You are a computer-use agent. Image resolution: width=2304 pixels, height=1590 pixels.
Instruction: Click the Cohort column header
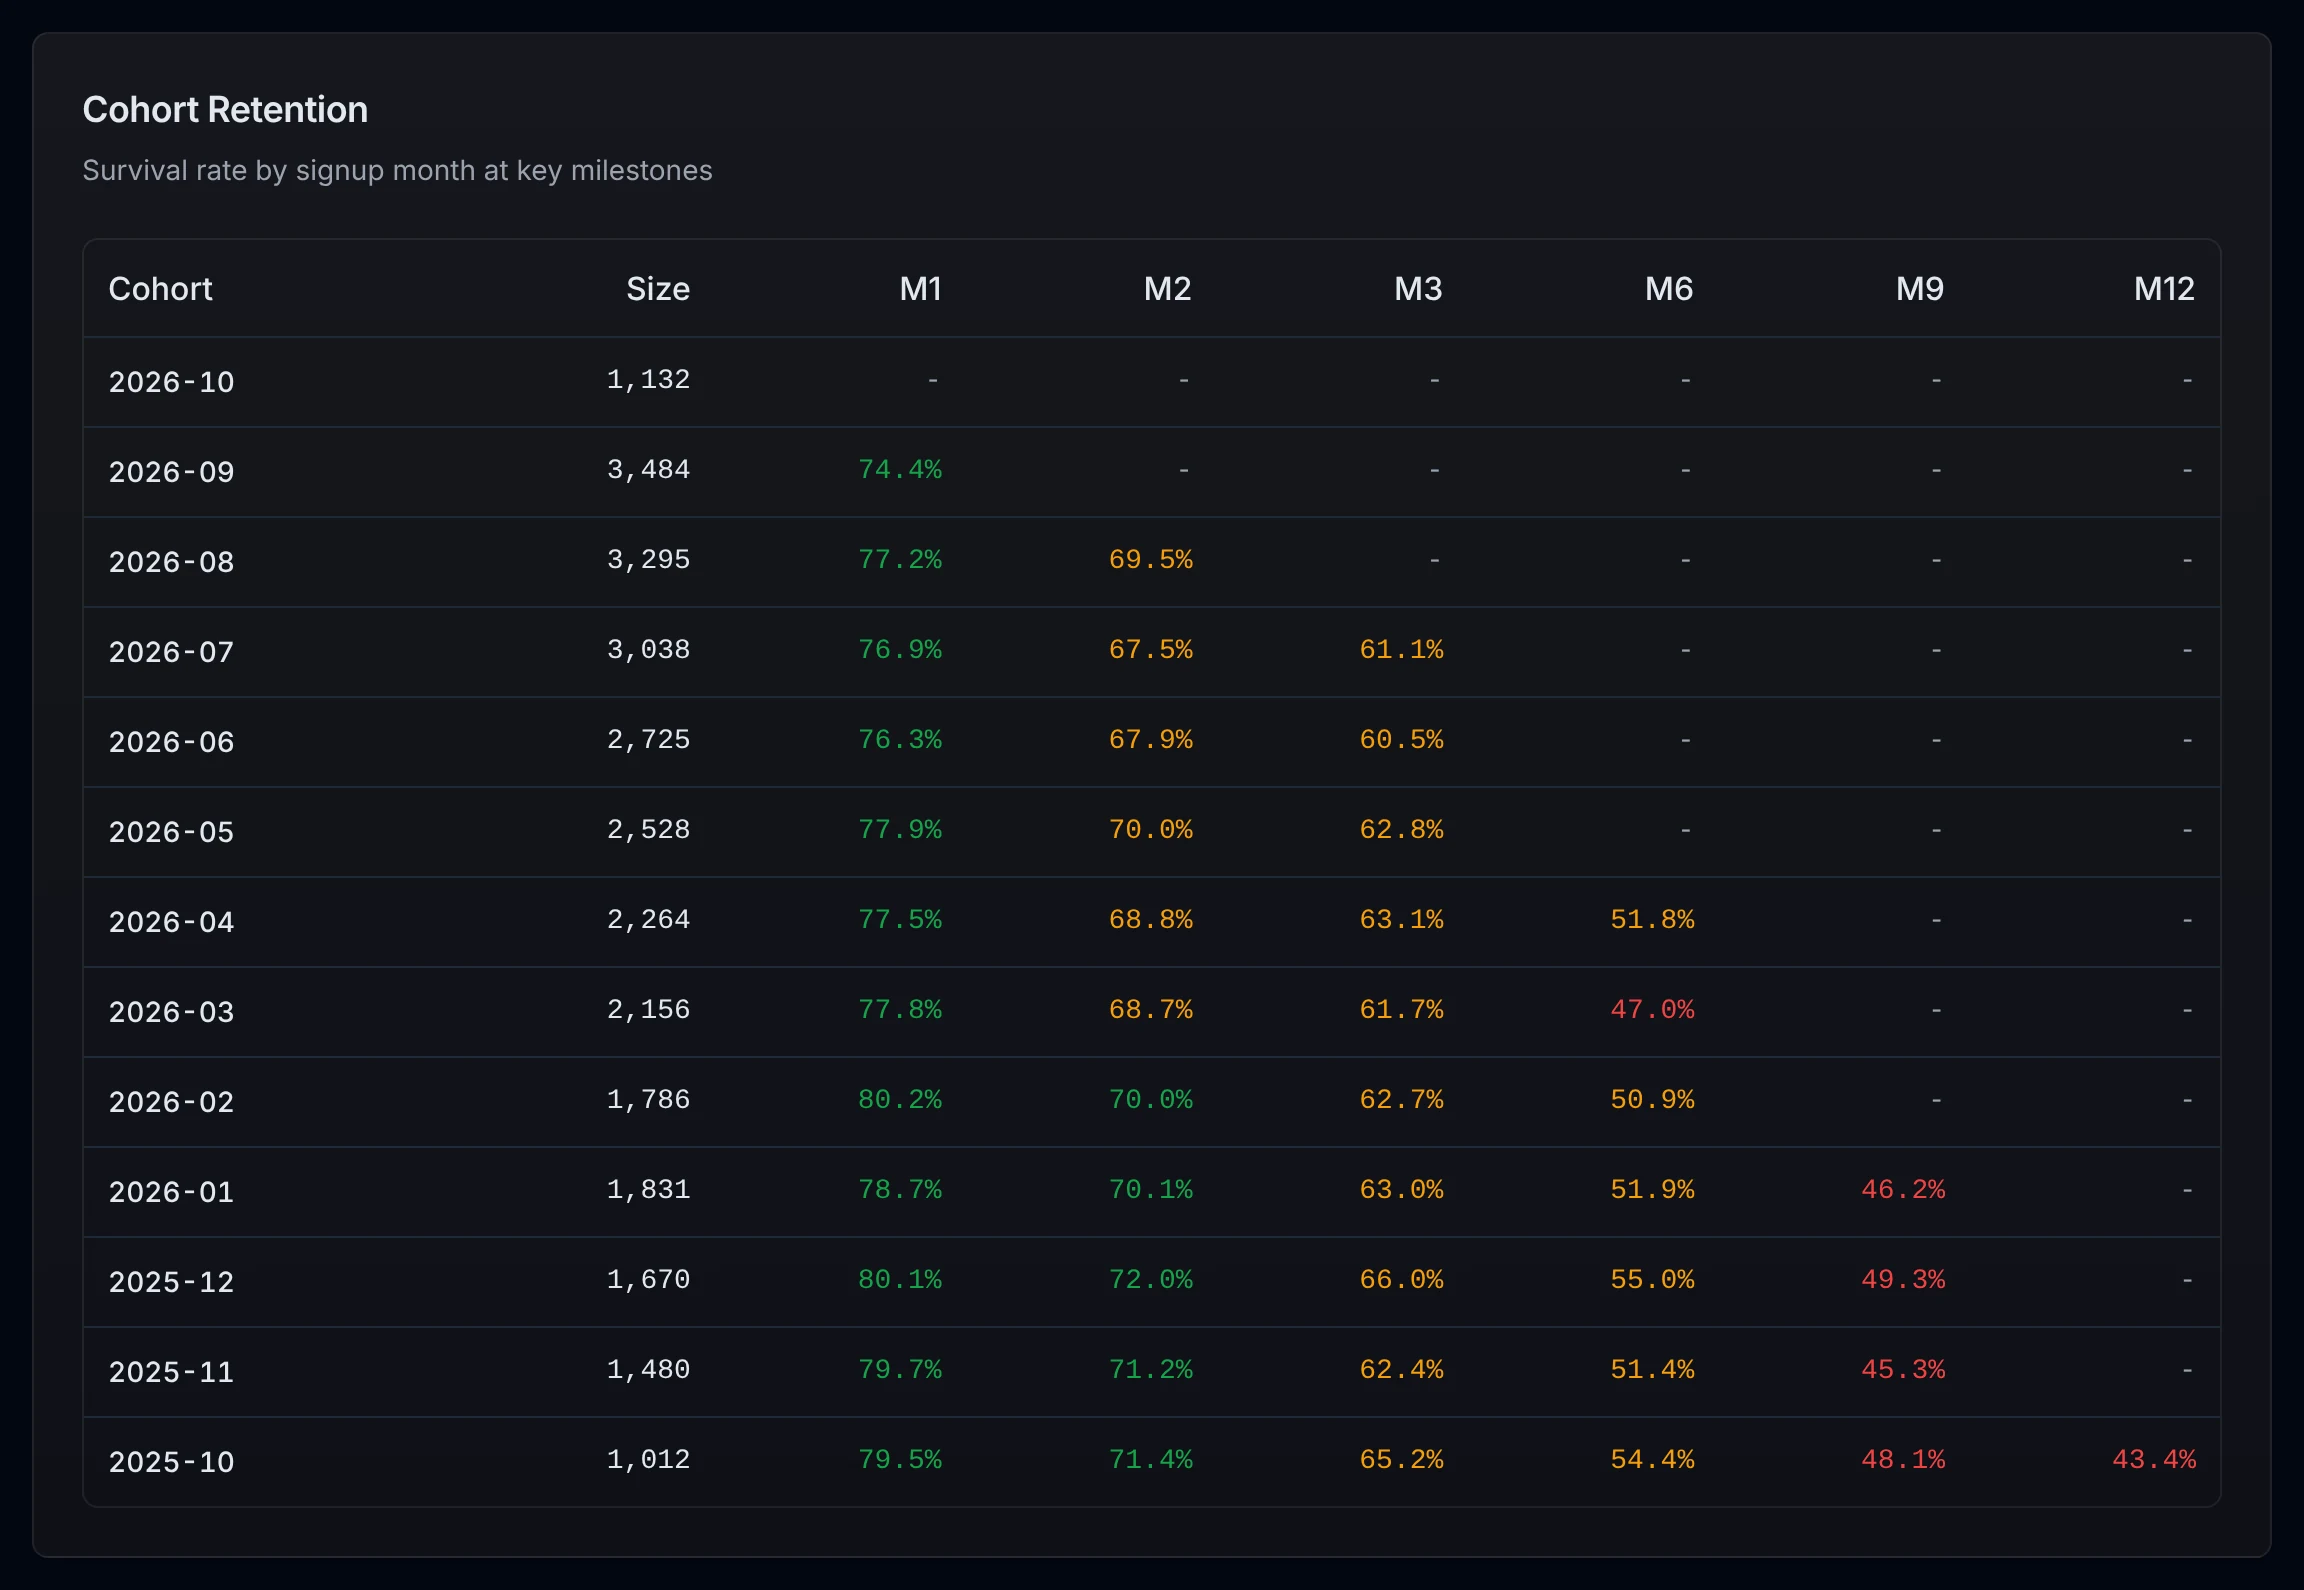160,289
